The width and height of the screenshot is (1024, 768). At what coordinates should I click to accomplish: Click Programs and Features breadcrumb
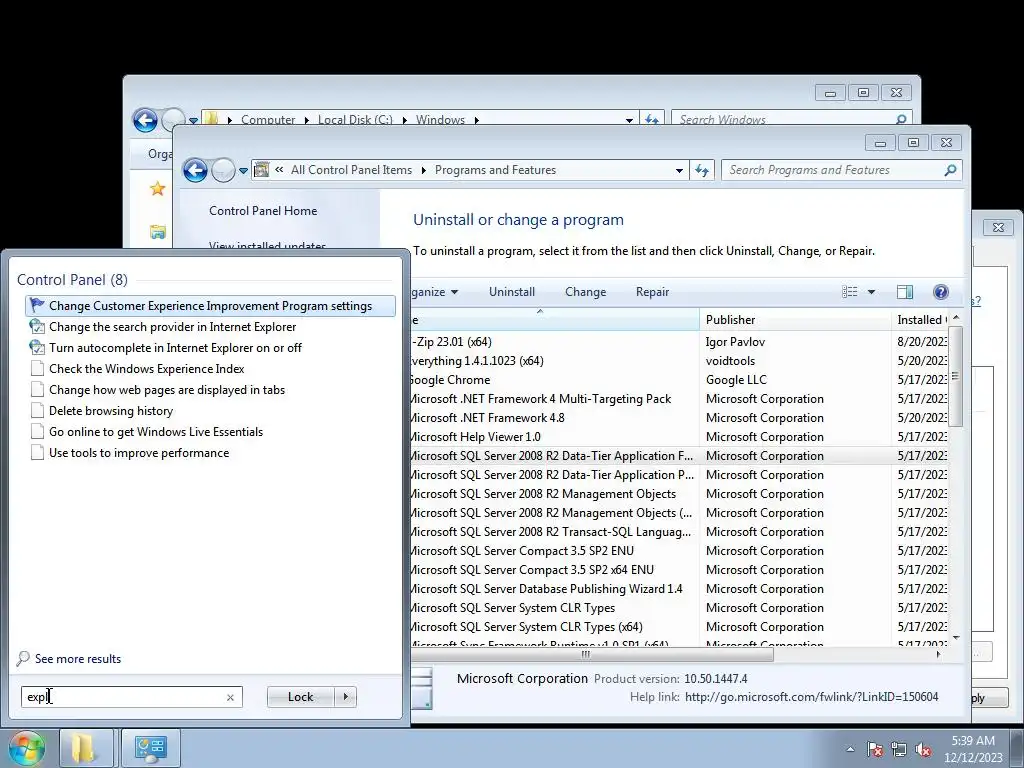[x=496, y=170]
